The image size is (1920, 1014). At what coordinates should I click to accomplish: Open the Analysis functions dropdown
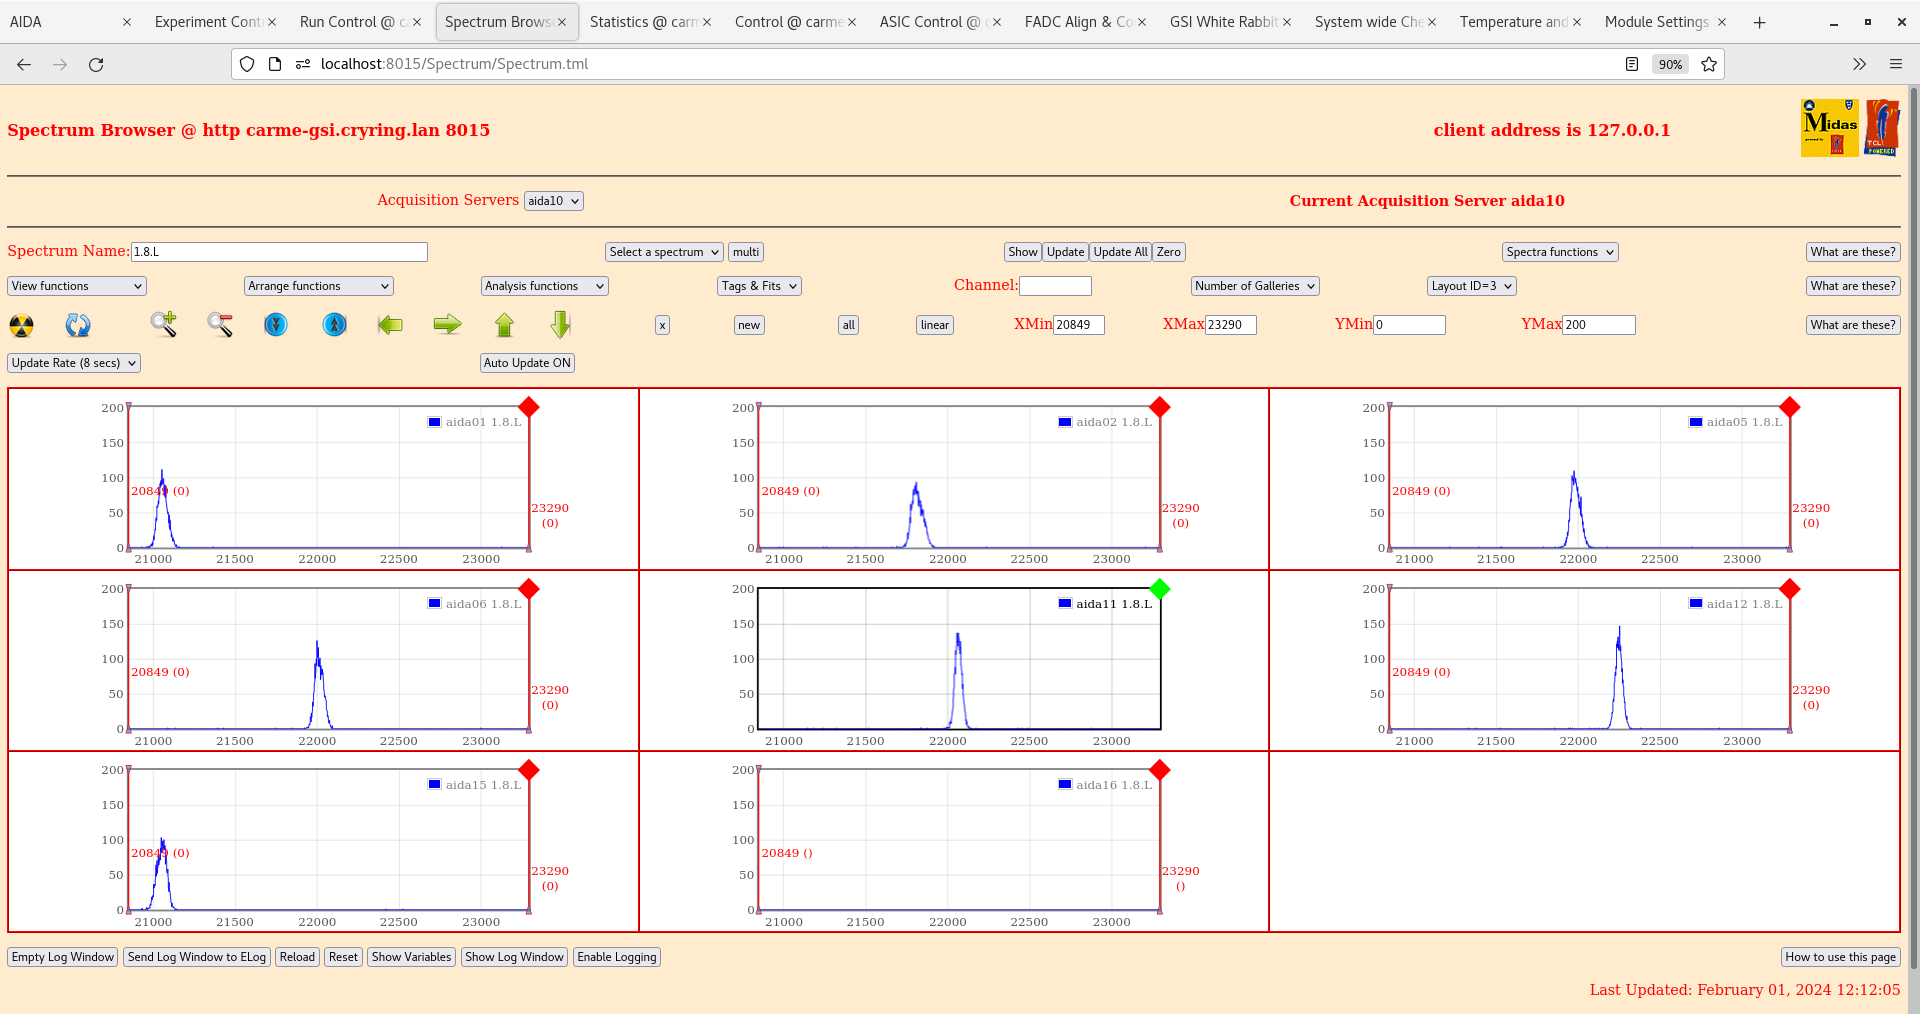point(544,286)
